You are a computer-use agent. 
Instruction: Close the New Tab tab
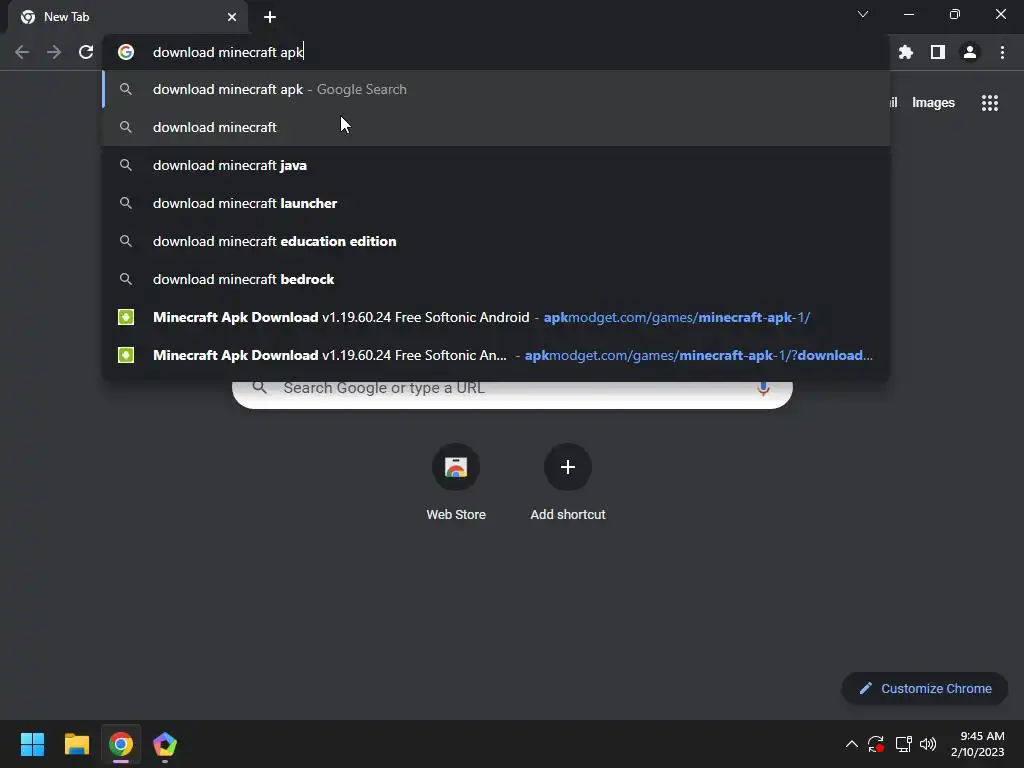click(232, 17)
